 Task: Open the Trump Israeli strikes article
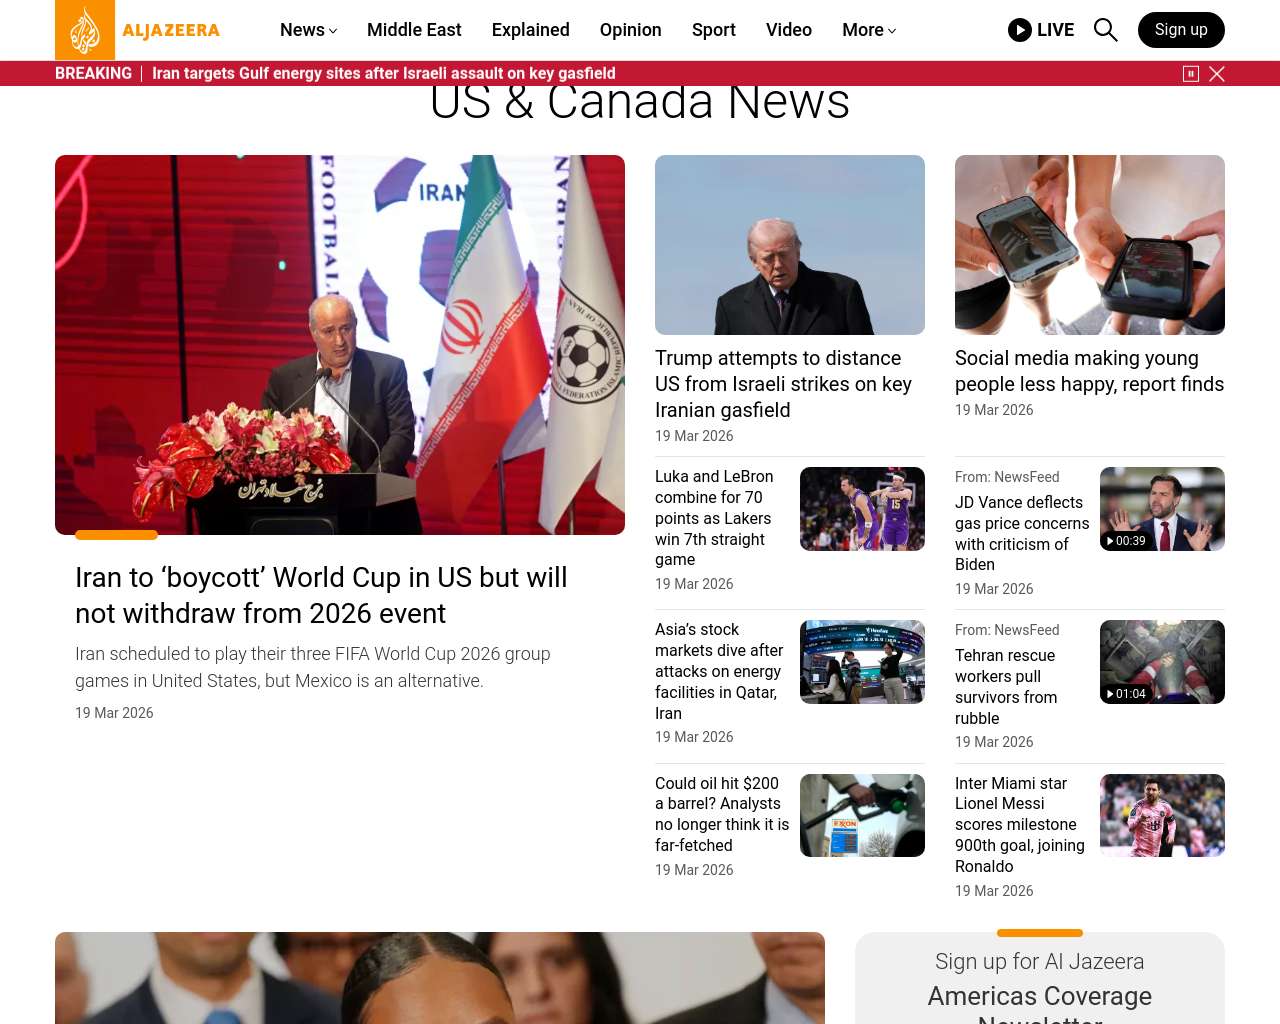tap(783, 384)
